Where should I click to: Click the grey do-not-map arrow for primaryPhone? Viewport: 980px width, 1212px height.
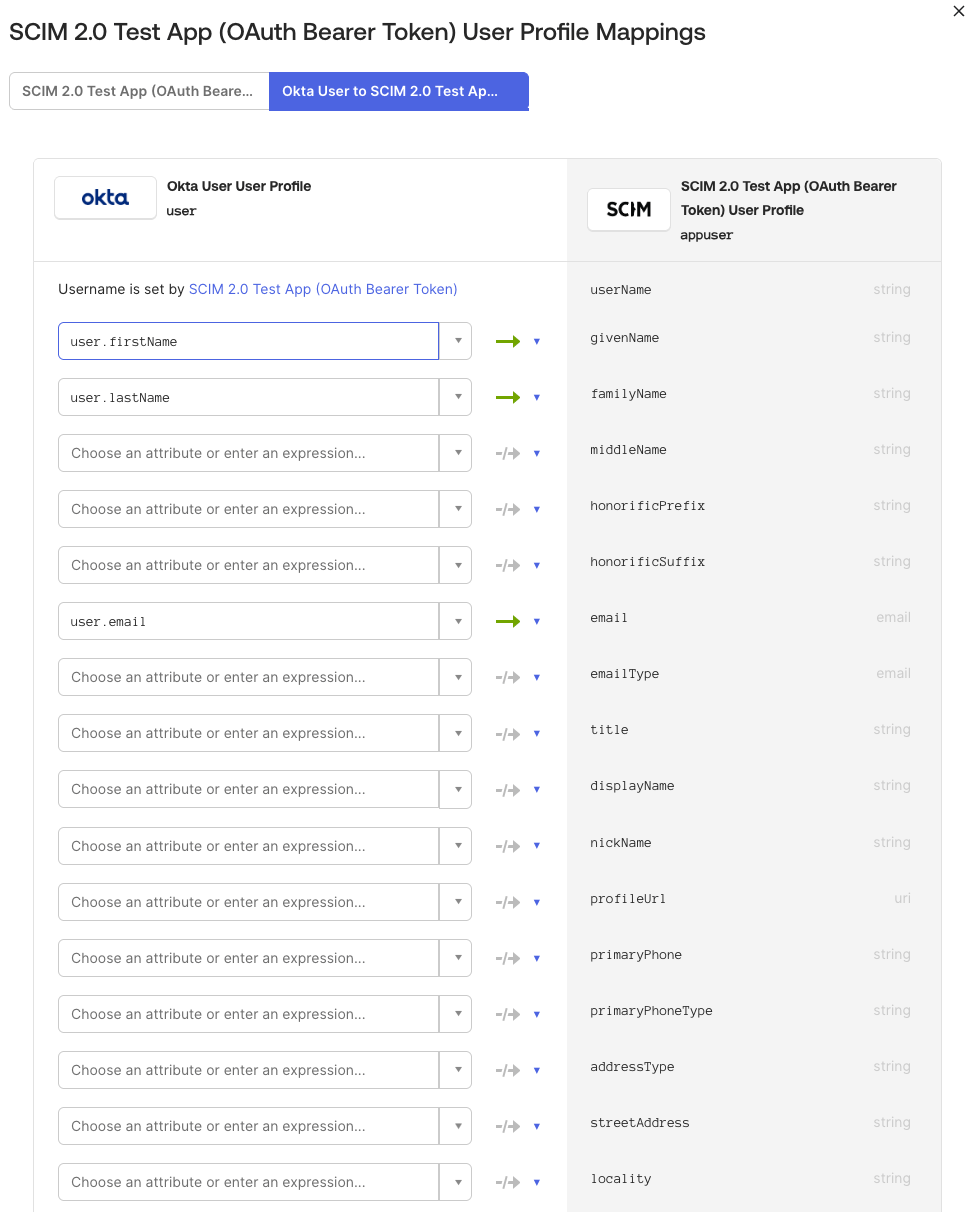click(508, 958)
